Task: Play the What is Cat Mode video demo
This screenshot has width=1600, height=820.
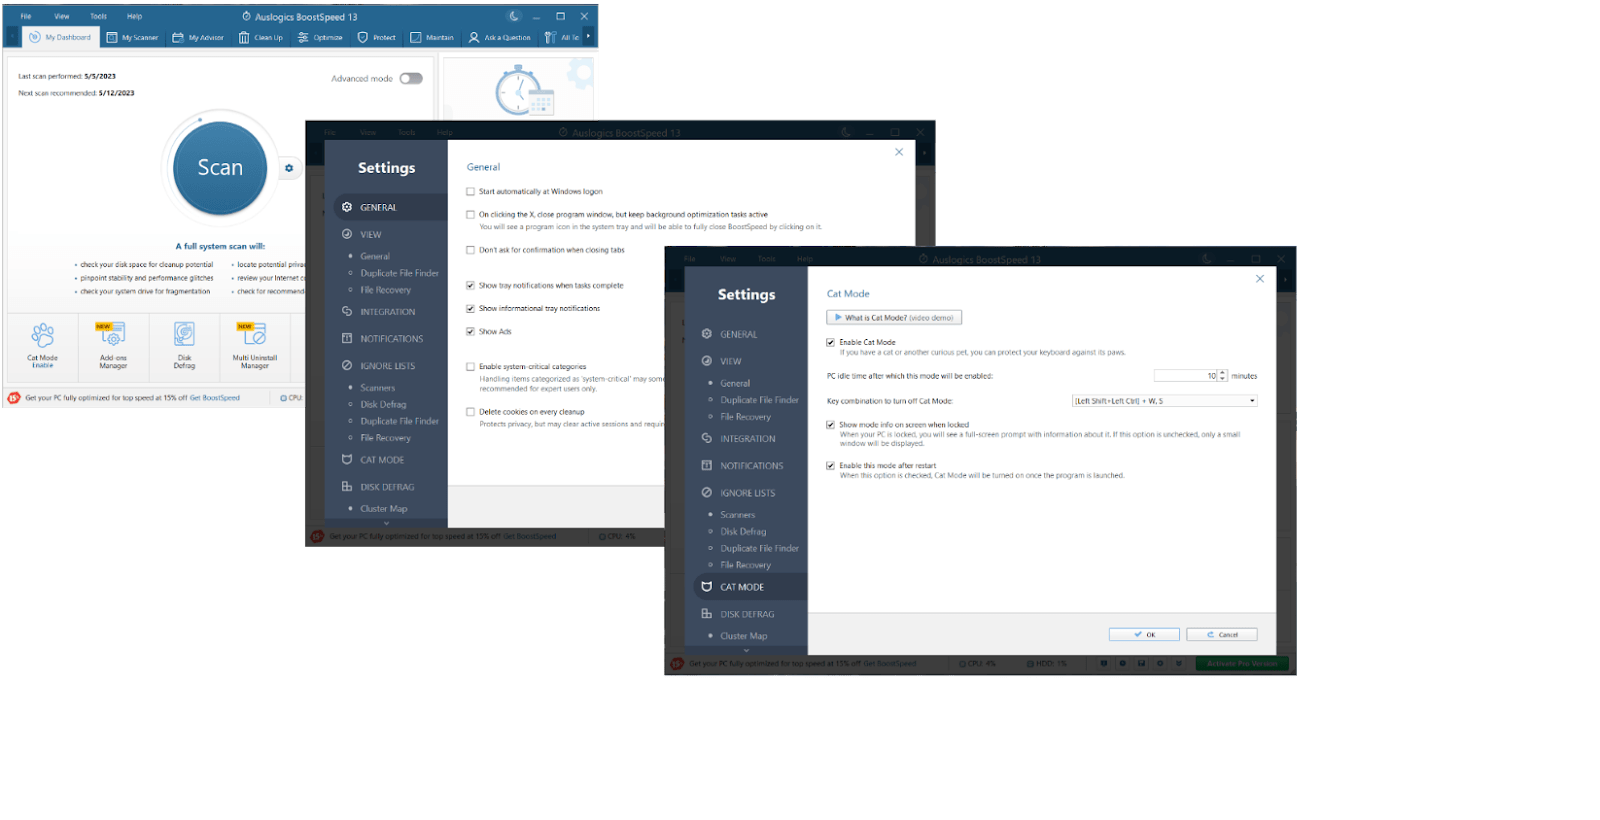Action: tap(894, 318)
